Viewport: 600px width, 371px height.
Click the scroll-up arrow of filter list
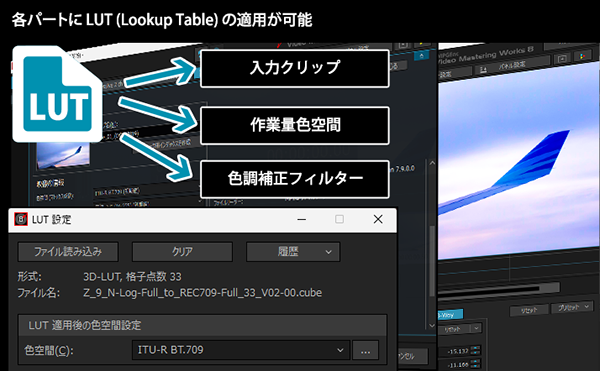tap(432, 163)
